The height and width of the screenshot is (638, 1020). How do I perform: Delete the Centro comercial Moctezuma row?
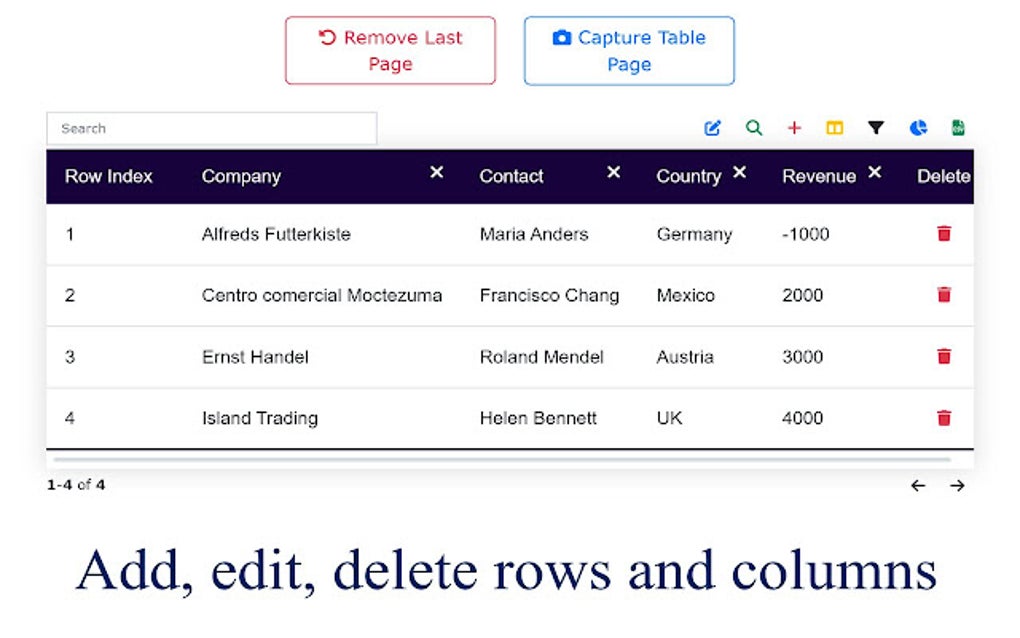click(944, 295)
